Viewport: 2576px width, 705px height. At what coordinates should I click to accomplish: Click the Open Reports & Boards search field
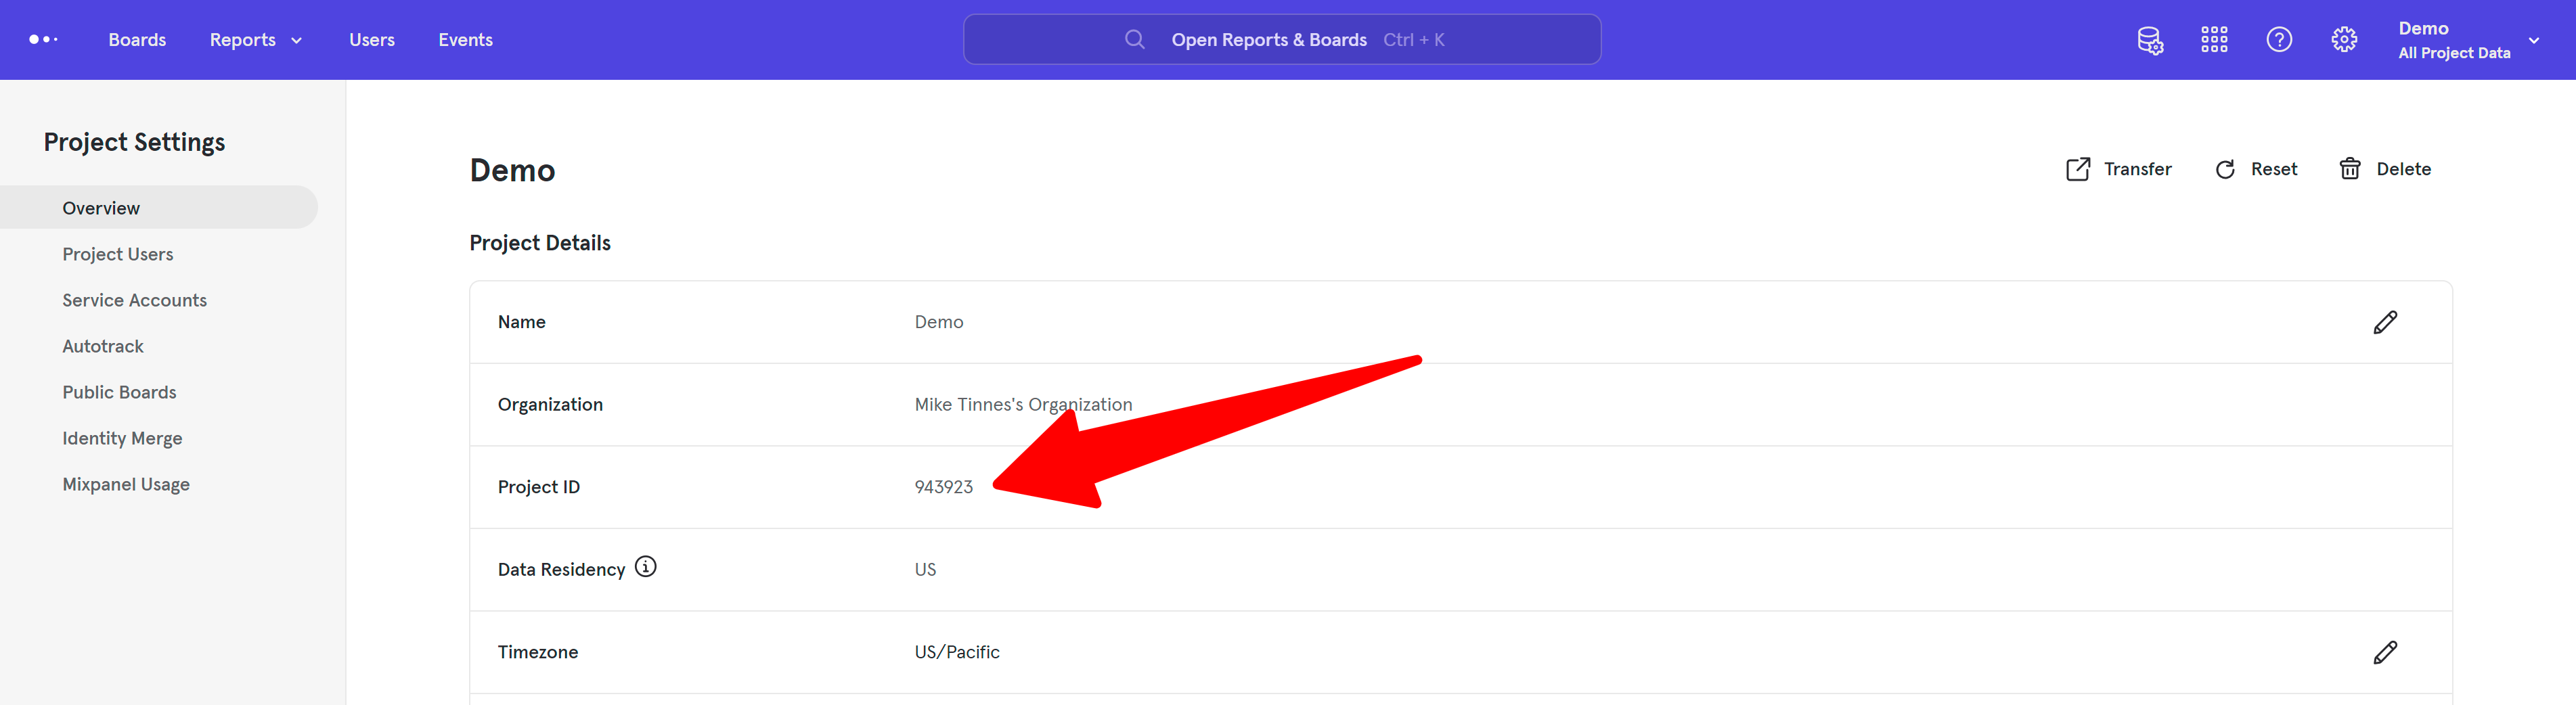[1281, 40]
